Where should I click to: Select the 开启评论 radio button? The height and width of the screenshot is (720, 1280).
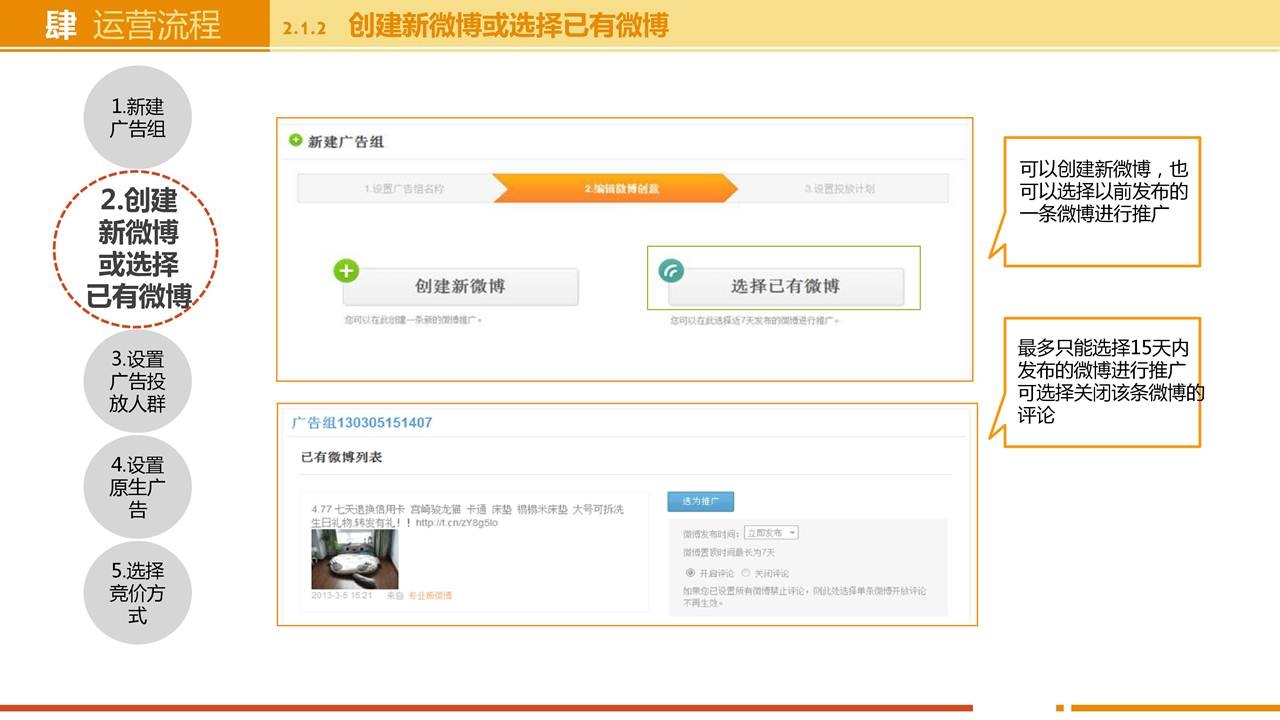(690, 573)
